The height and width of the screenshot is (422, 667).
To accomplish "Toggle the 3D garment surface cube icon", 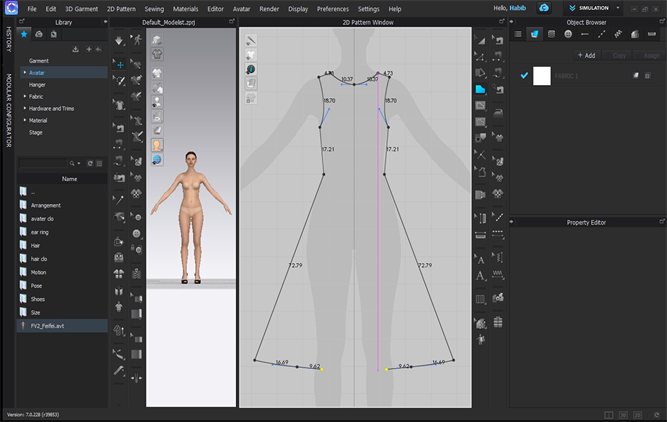I will tap(157, 40).
